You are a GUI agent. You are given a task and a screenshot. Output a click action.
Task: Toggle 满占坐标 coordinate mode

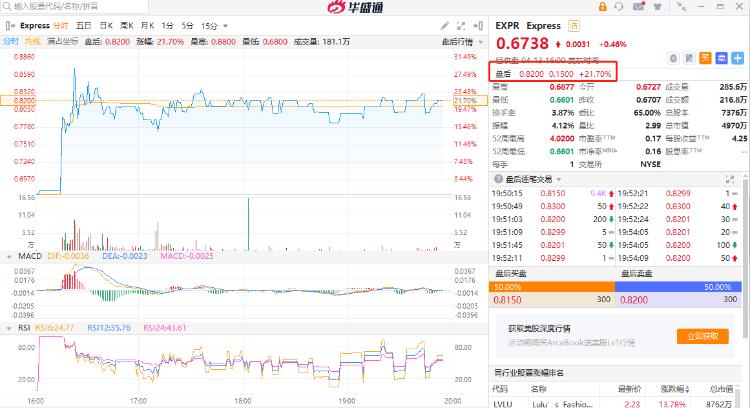(x=62, y=42)
